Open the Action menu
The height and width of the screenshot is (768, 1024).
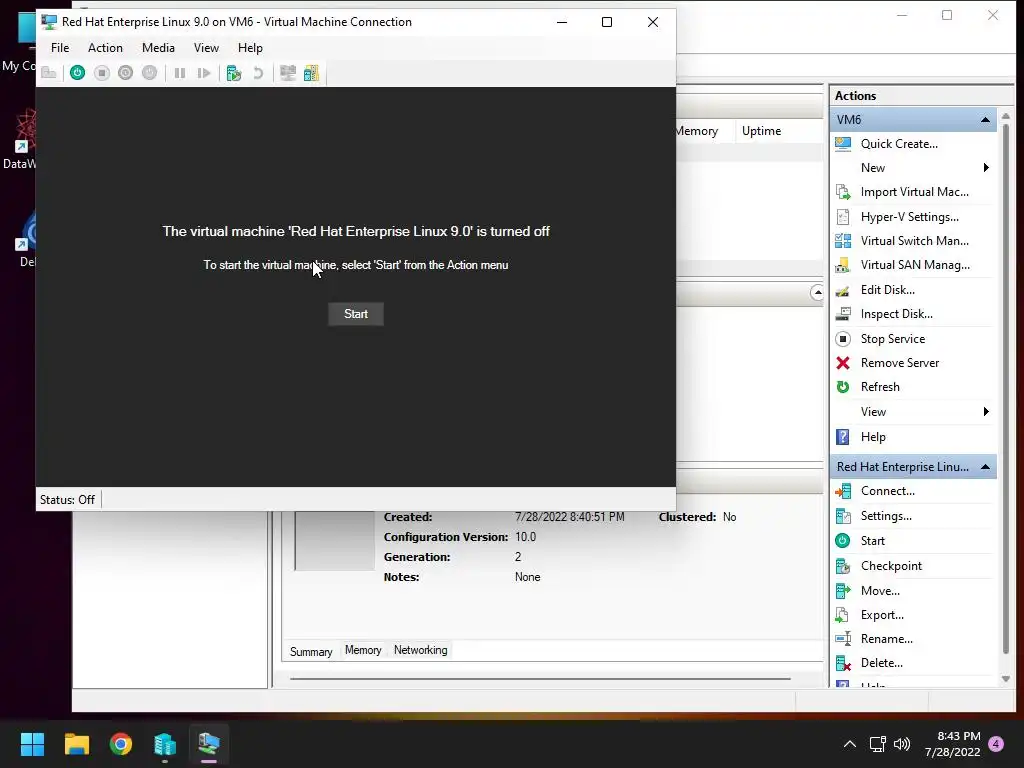[x=105, y=48]
